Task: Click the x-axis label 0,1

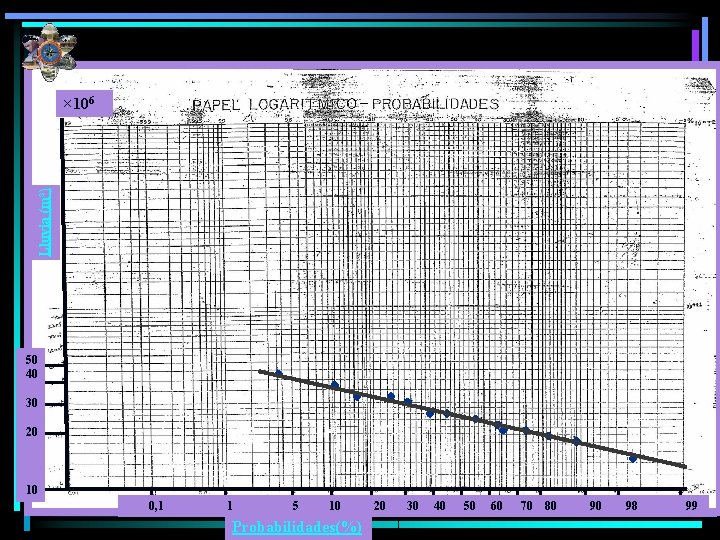Action: (x=156, y=506)
